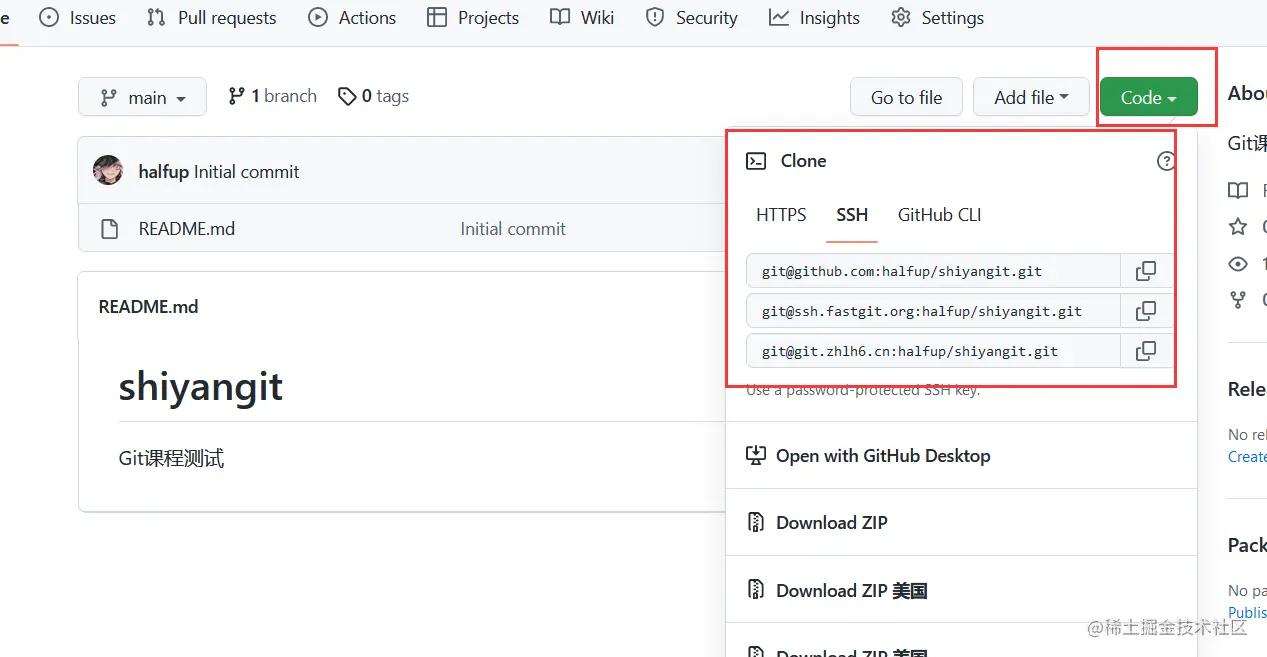Copy the git@github.com SSH URL
This screenshot has height=657, width=1267.
tap(1146, 271)
